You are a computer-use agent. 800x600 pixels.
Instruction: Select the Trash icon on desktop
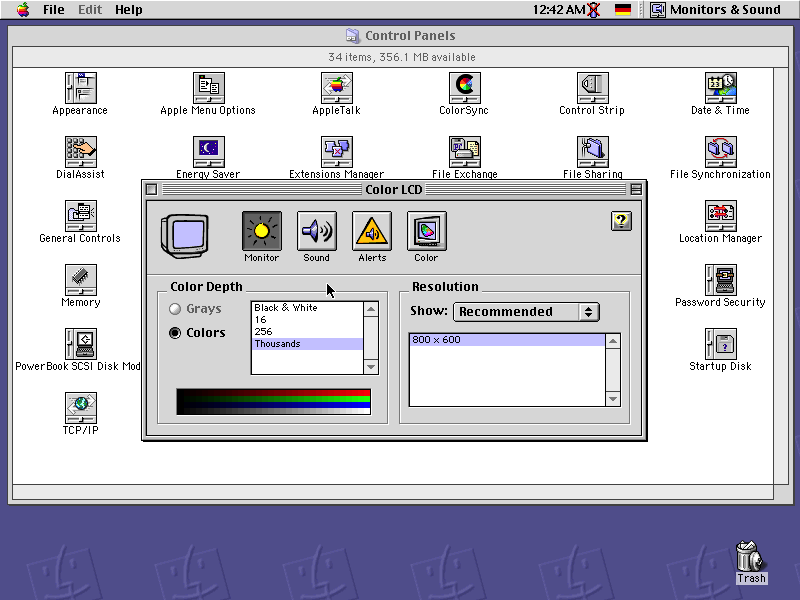(x=751, y=556)
